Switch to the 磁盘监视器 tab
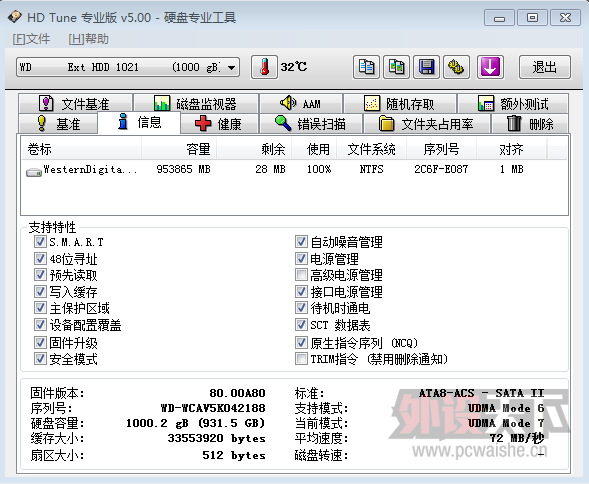 click(196, 103)
